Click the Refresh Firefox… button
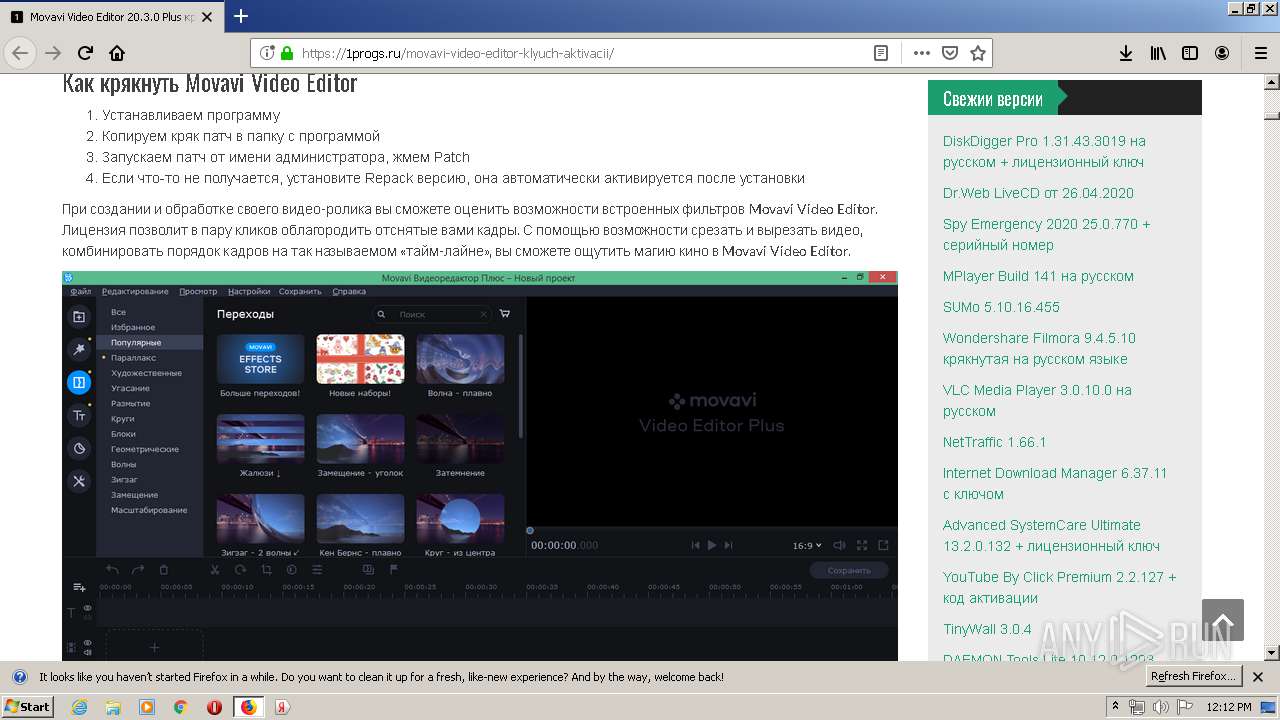Viewport: 1280px width, 720px height. (x=1193, y=676)
